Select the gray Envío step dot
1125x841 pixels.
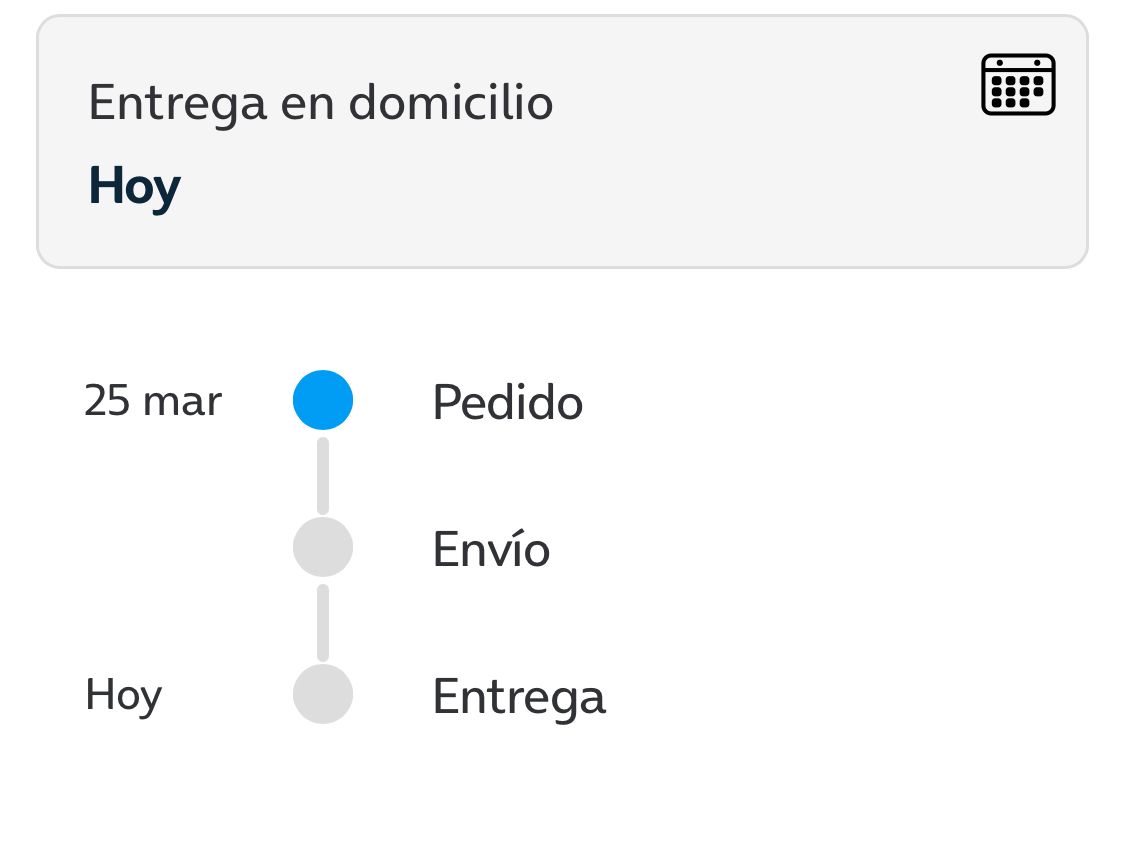[x=323, y=547]
